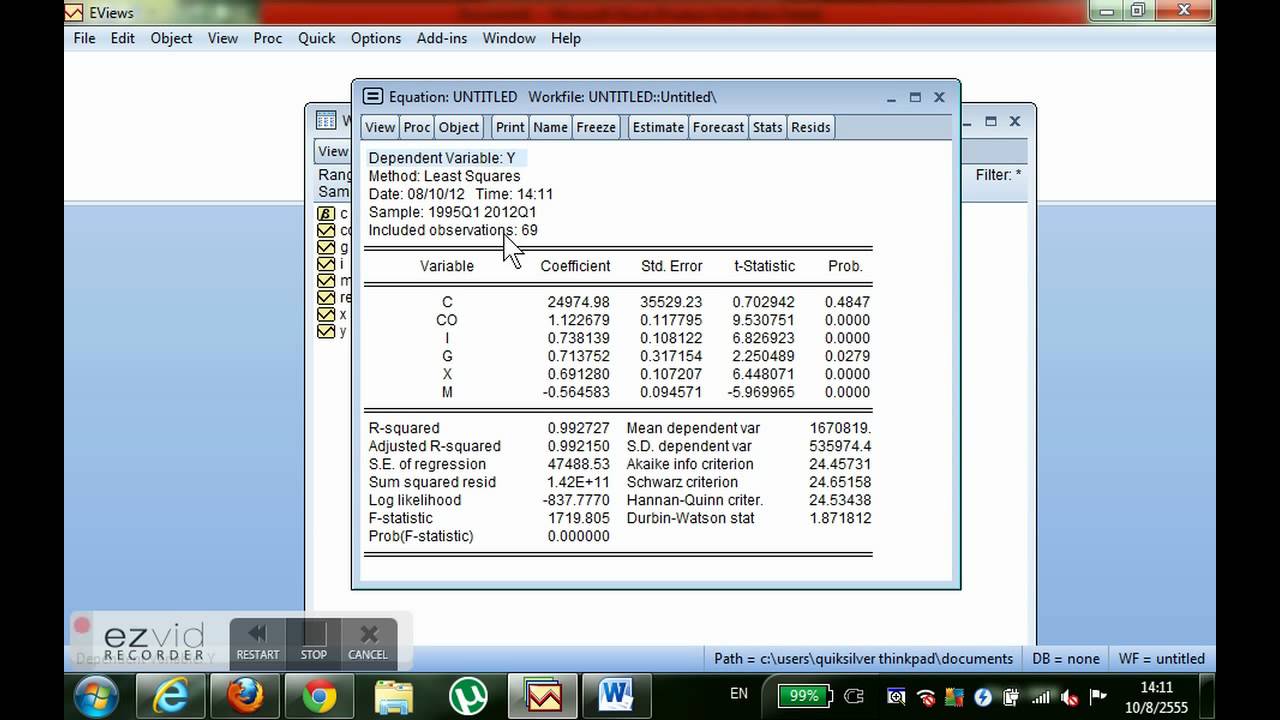Open Windows Explorer folder taskbar icon
The height and width of the screenshot is (720, 1280).
pos(393,696)
